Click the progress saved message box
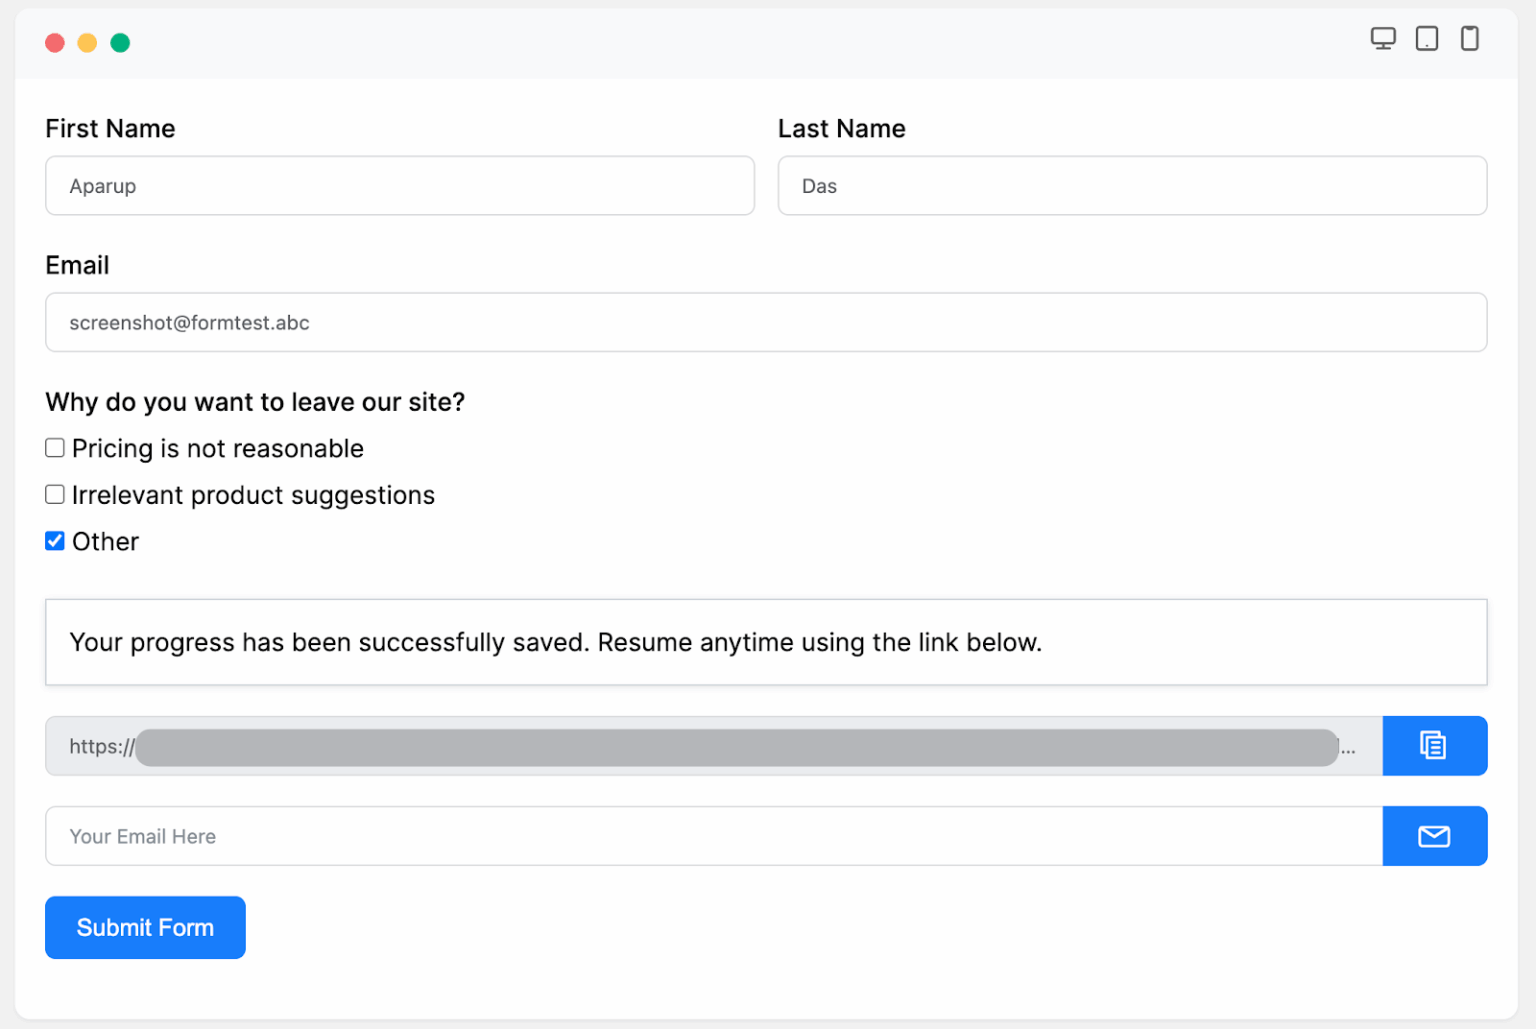 click(x=765, y=642)
